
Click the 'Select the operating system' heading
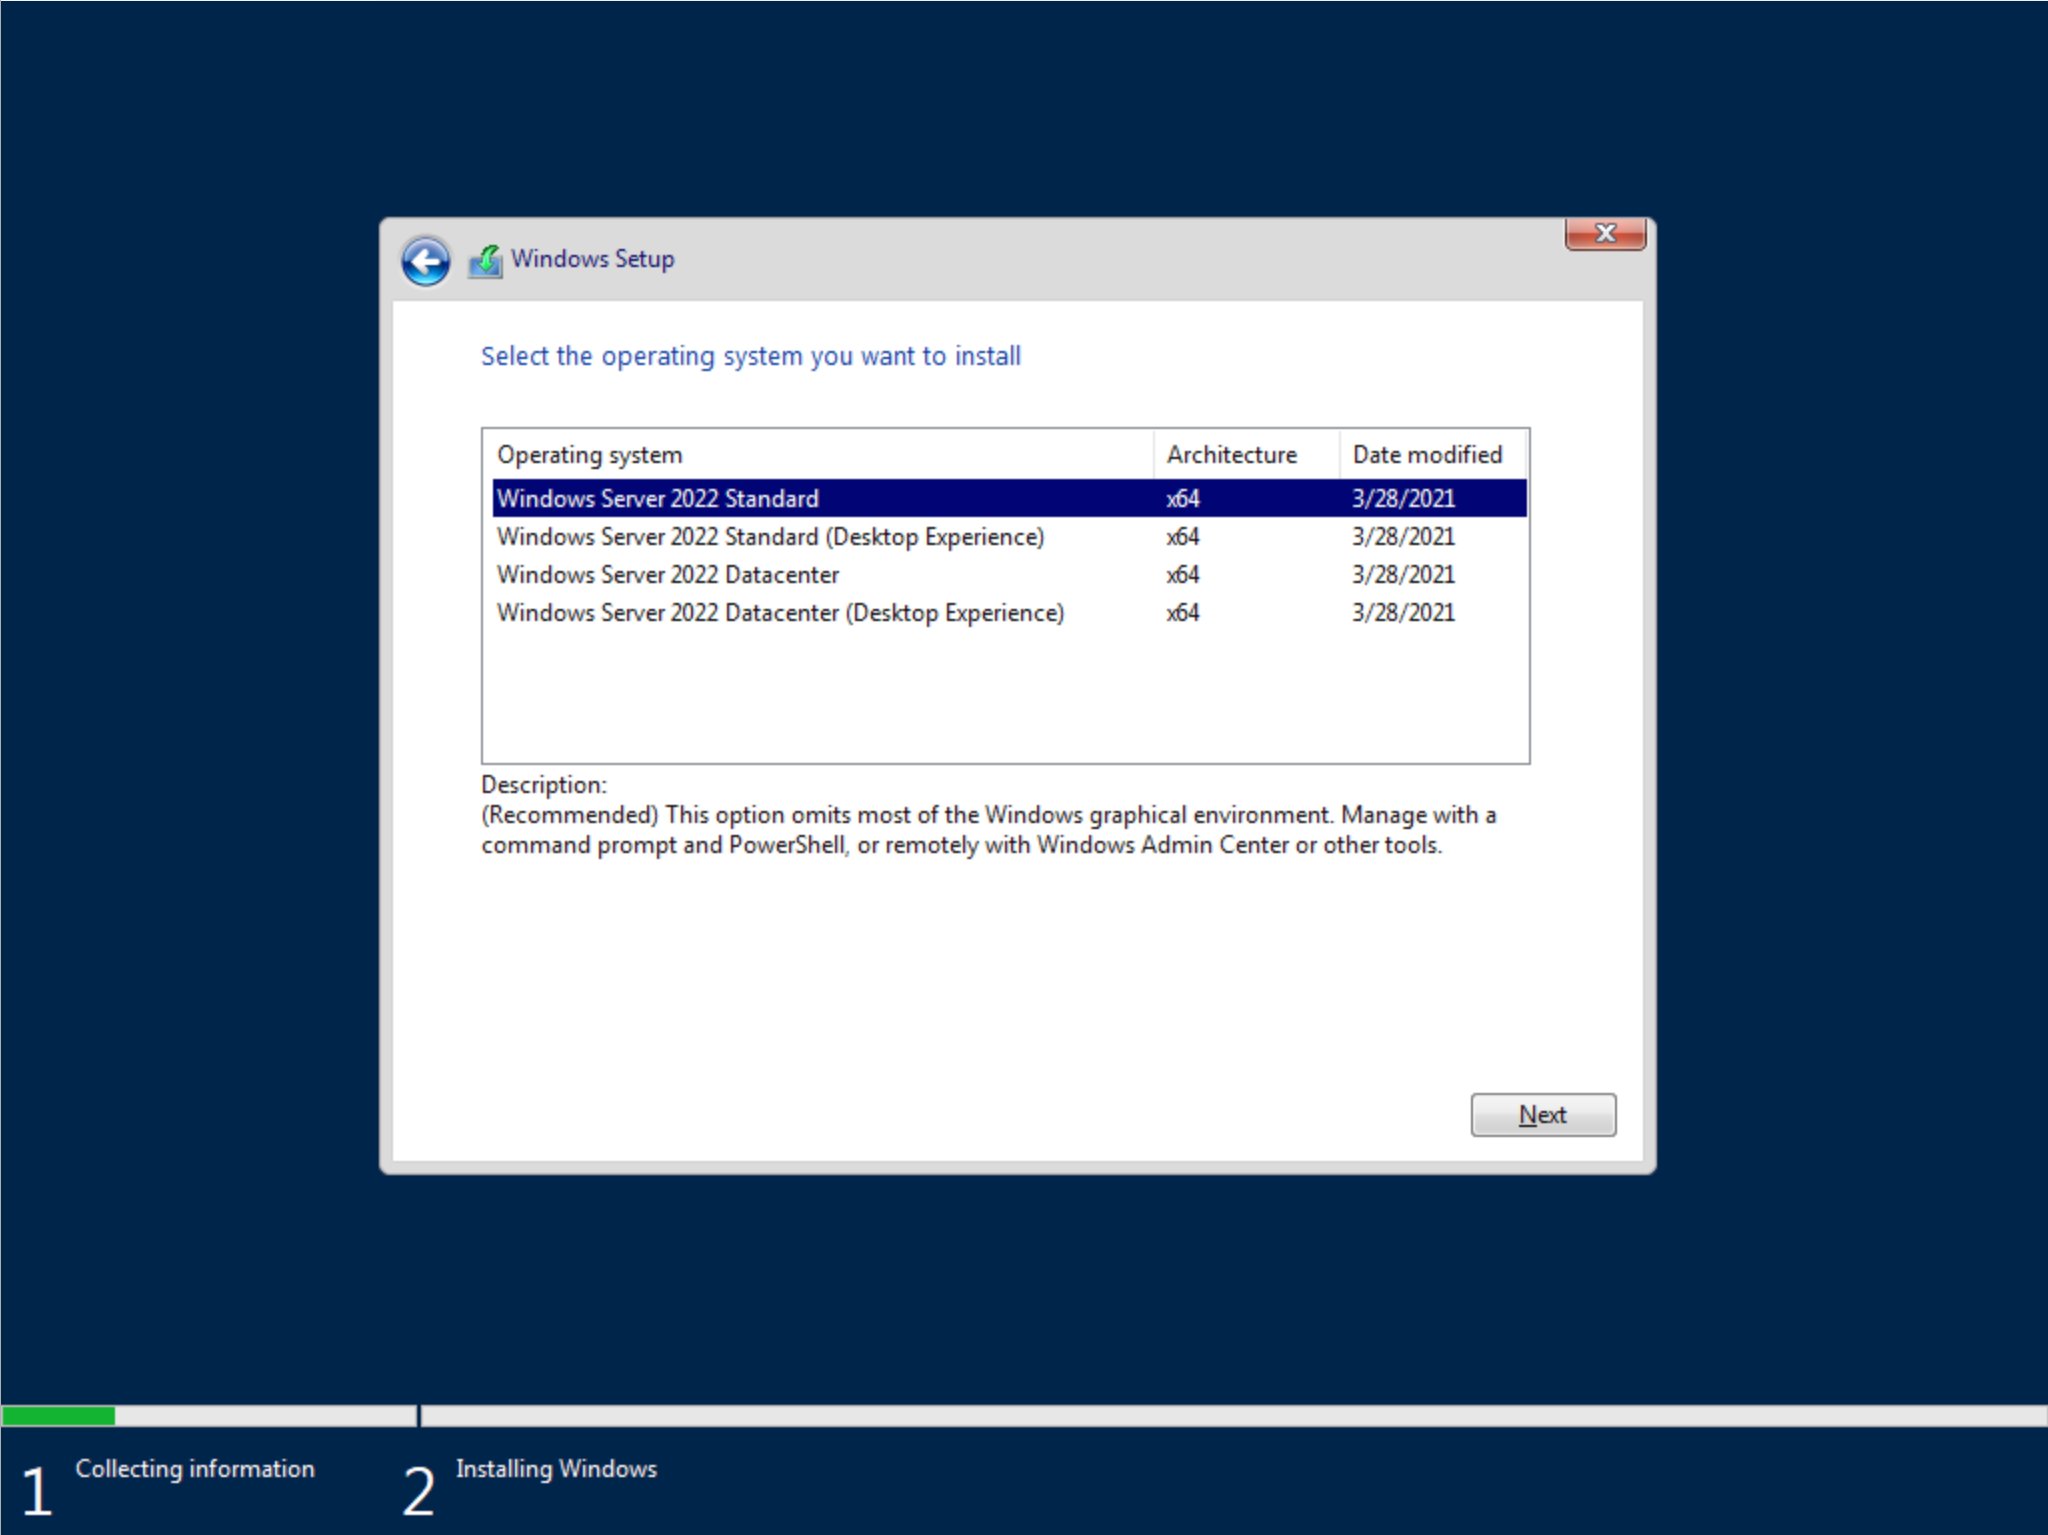click(x=750, y=356)
